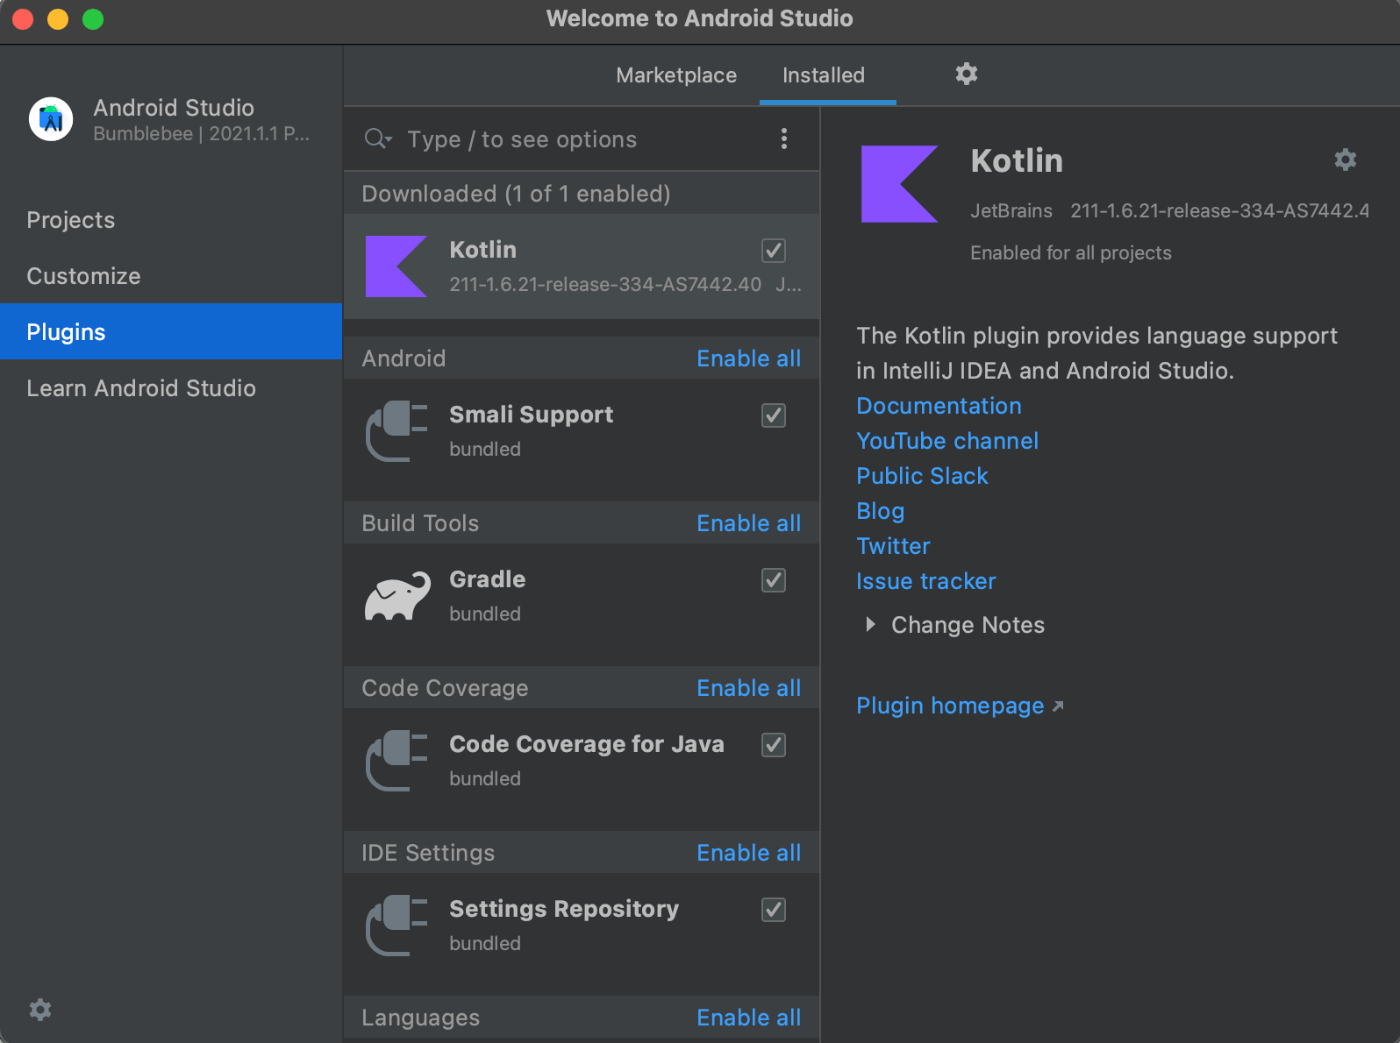Image resolution: width=1400 pixels, height=1043 pixels.
Task: Click the Downloaded (1 of 1 enabled) header
Action: 581,194
